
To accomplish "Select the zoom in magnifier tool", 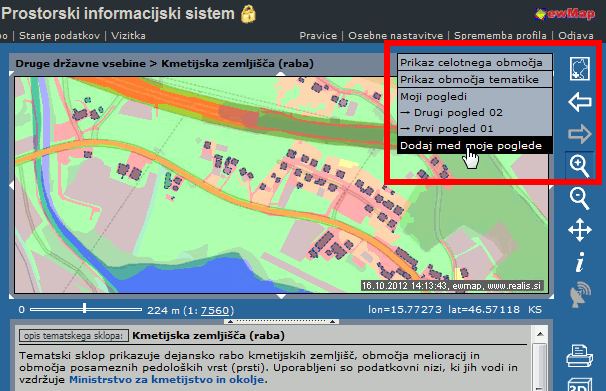I will pyautogui.click(x=579, y=166).
